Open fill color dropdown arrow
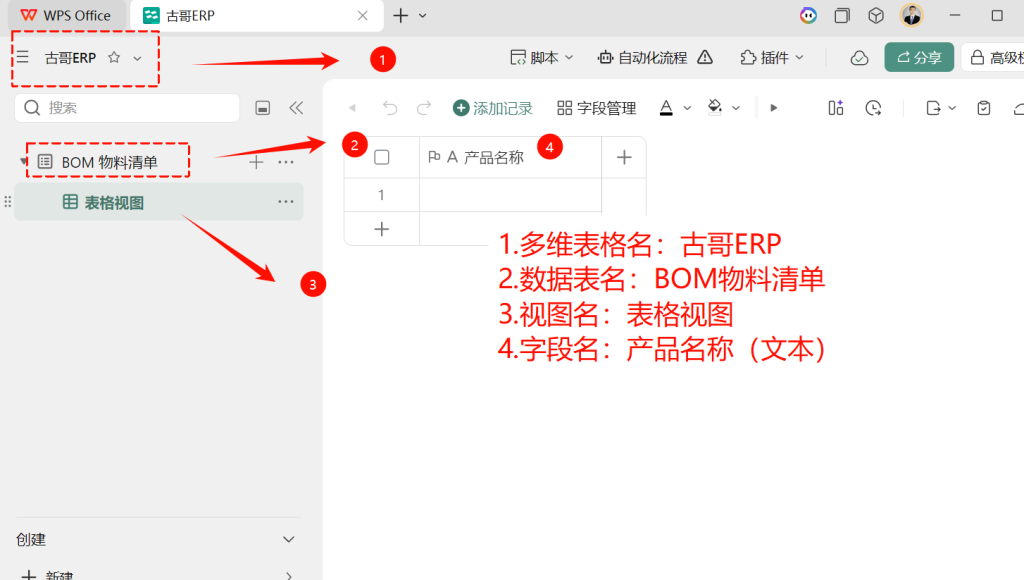1024x580 pixels. 736,108
